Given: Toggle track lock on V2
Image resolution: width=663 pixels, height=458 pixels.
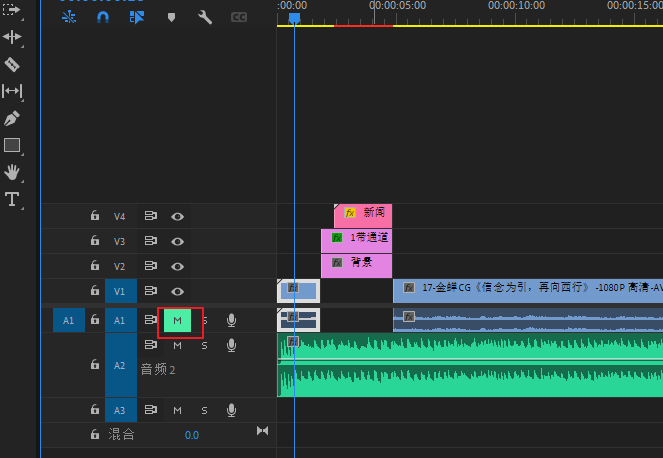Looking at the screenshot, I should click(94, 267).
